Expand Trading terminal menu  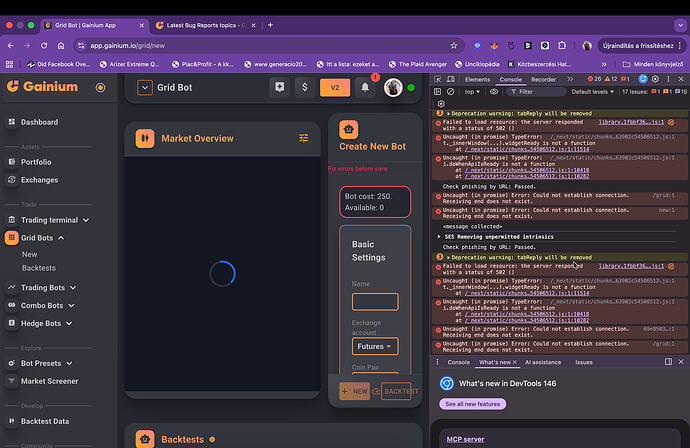pyautogui.click(x=86, y=220)
